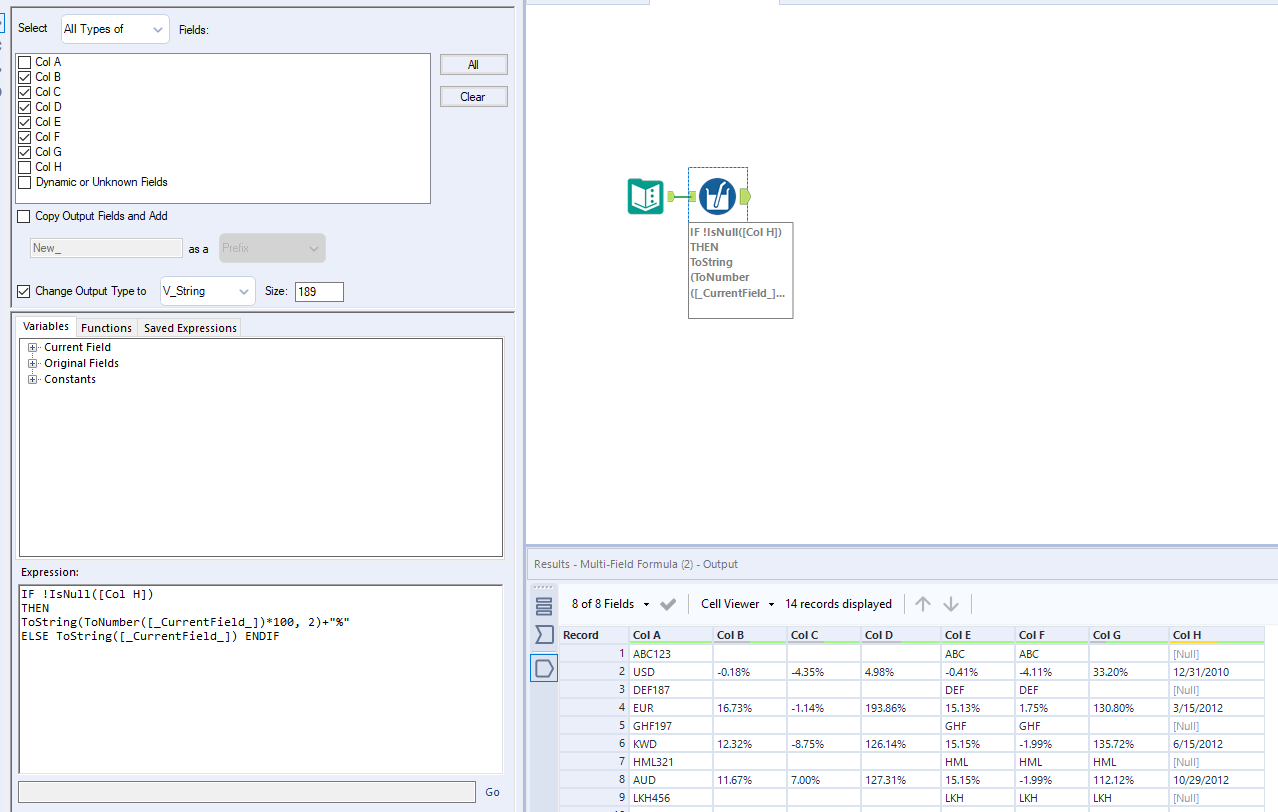
Task: Click the up arrow to view previous results
Action: pos(922,604)
